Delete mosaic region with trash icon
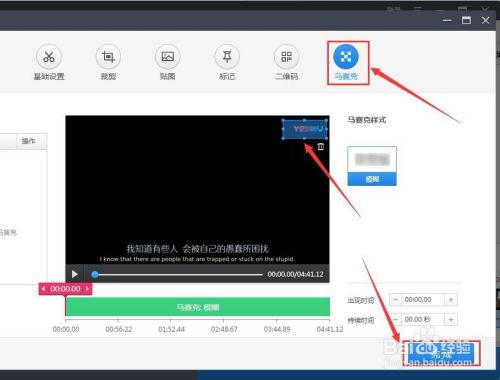 click(321, 146)
